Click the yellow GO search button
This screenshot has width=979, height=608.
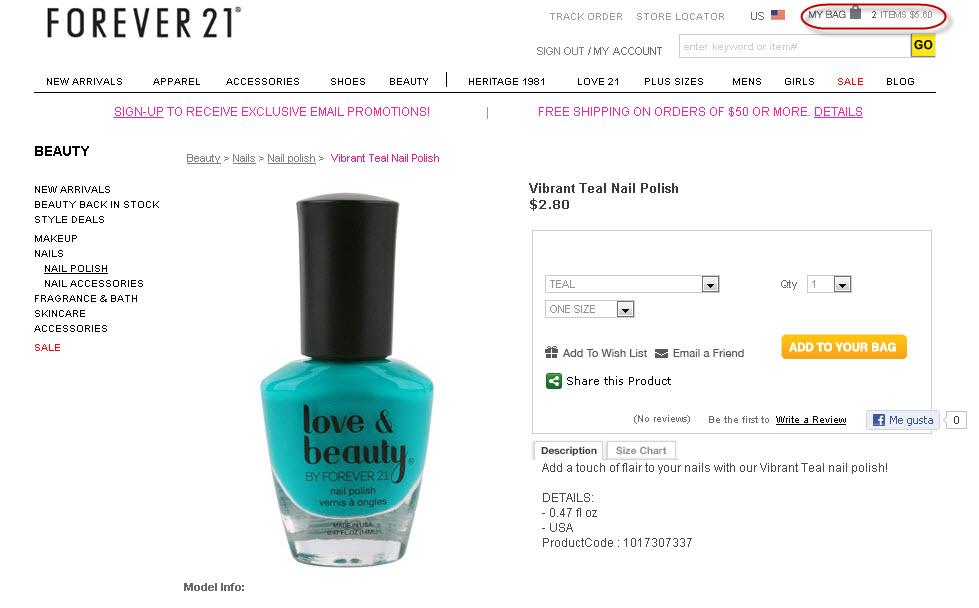coord(923,45)
